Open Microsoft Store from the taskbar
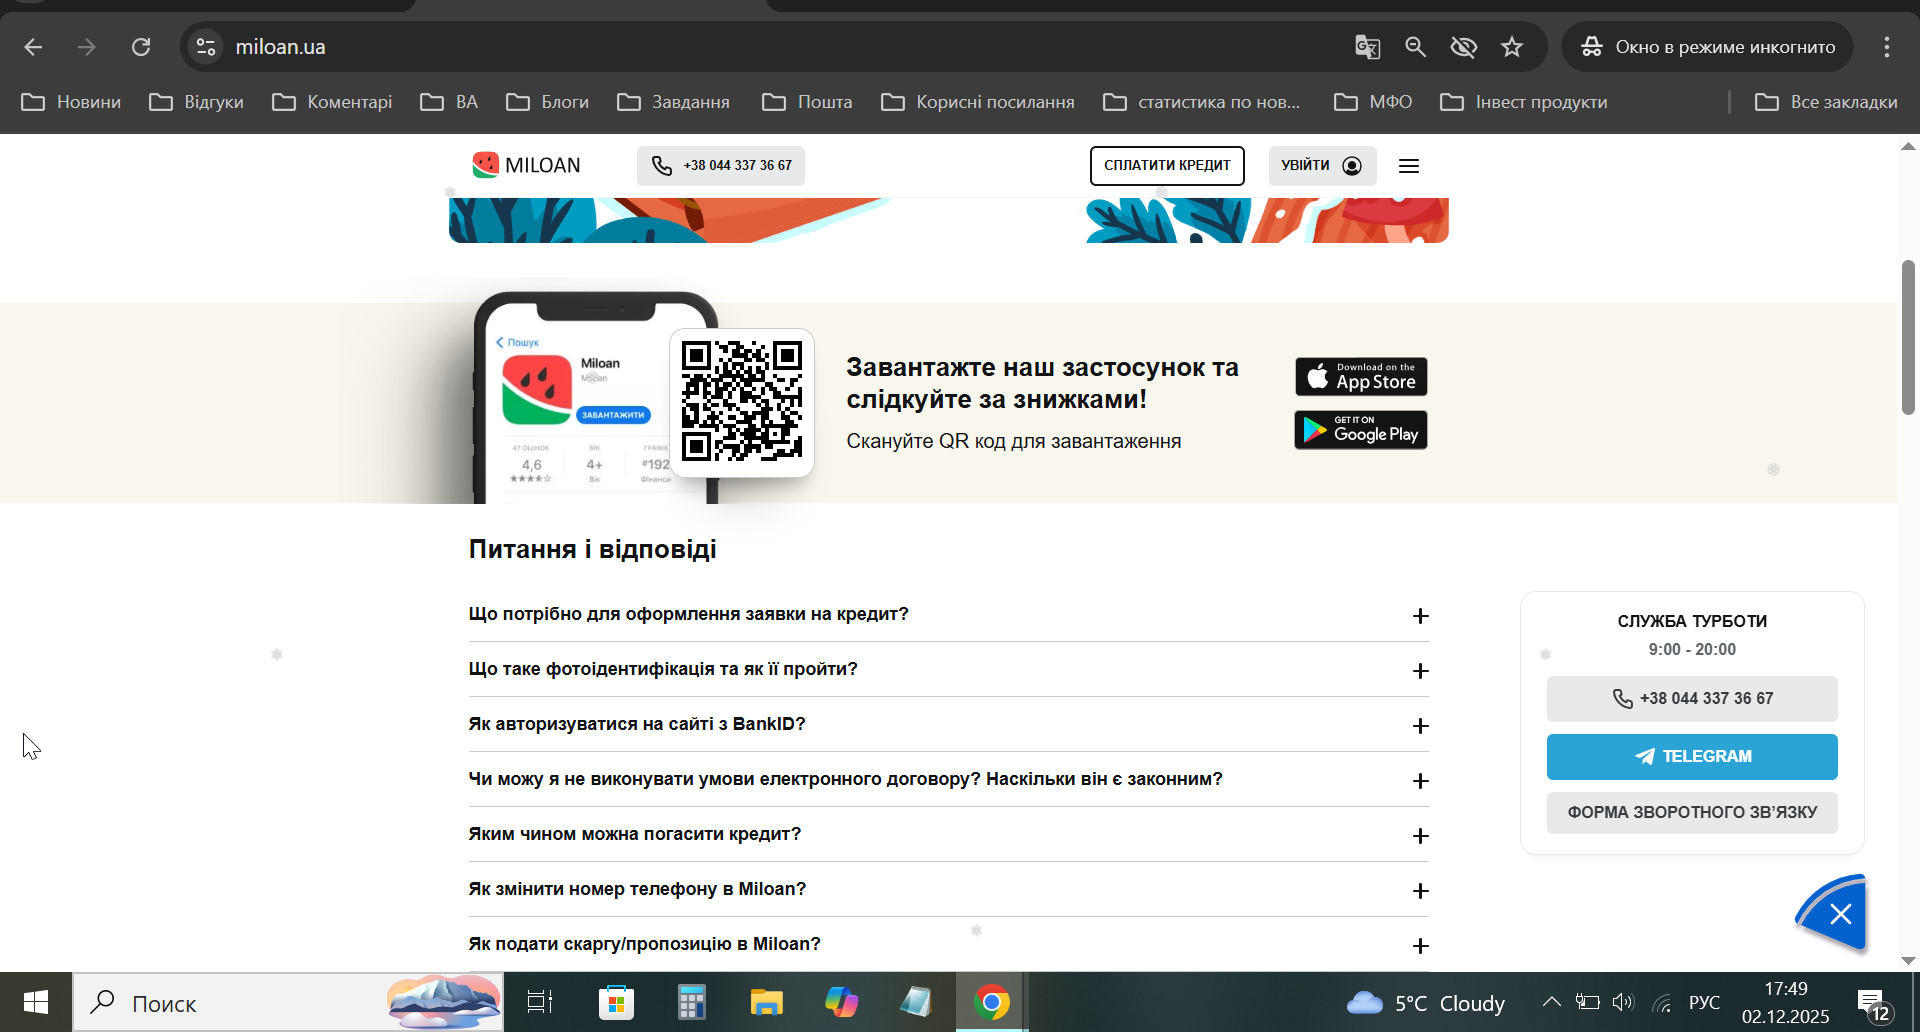 point(616,1002)
